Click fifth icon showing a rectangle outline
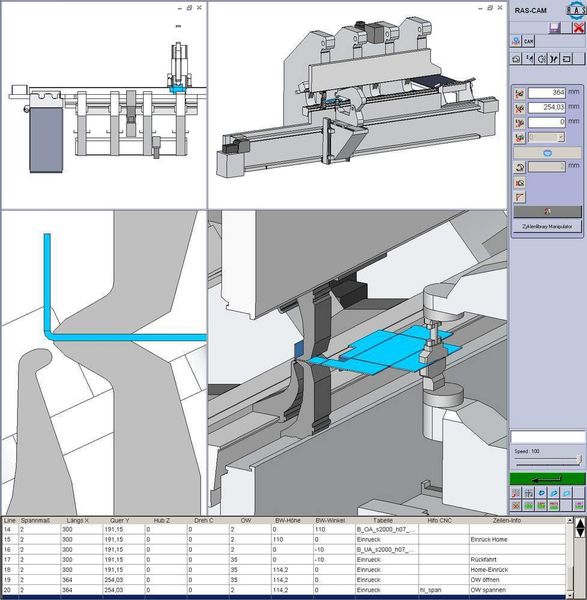 point(566,59)
